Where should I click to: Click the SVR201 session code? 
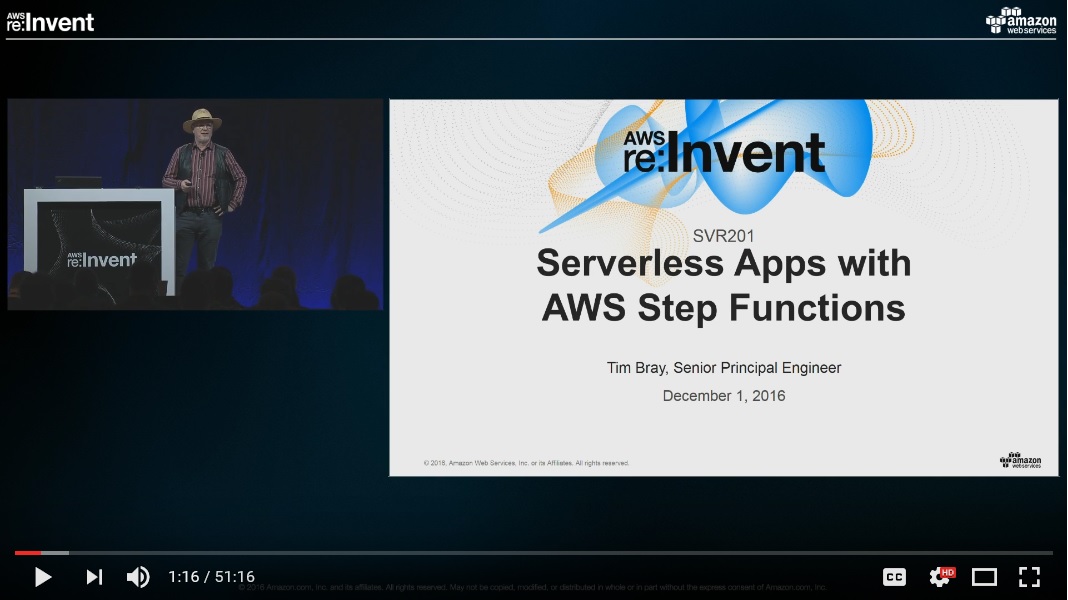click(x=723, y=236)
